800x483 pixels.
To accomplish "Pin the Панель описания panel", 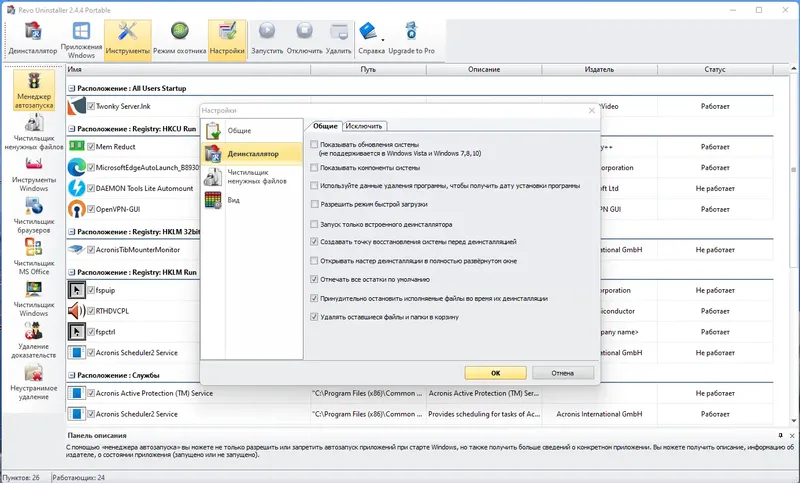I will 781,436.
